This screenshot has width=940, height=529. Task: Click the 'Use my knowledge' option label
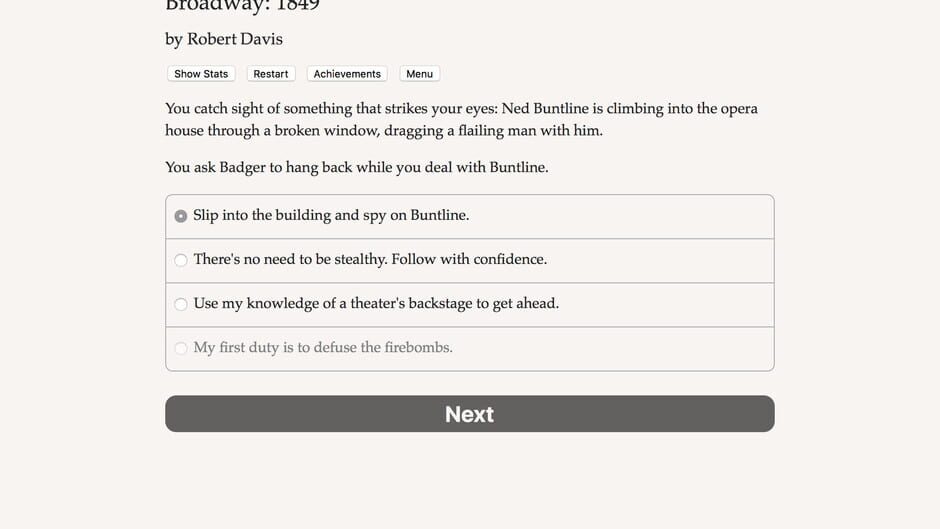(376, 303)
